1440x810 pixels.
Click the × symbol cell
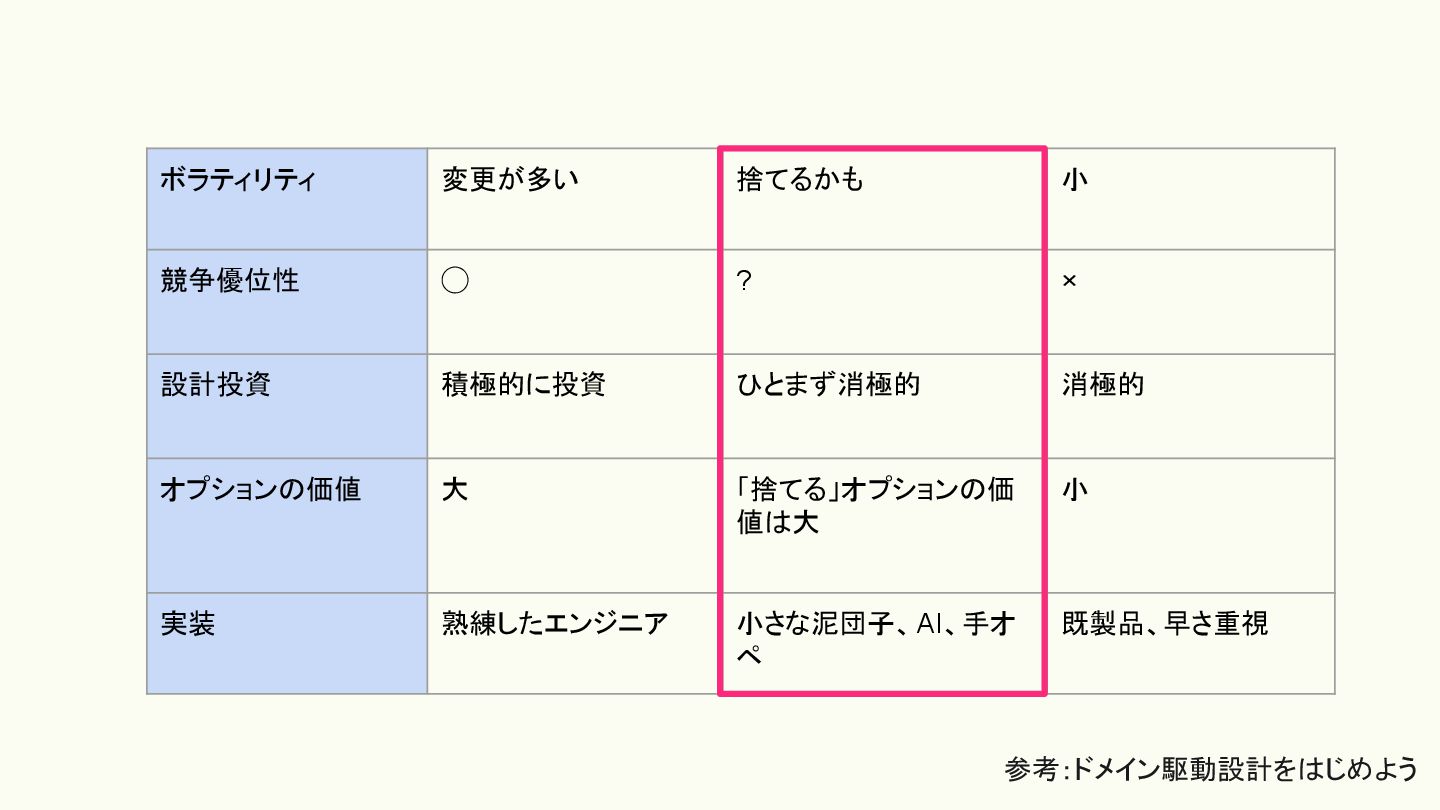pos(1190,301)
